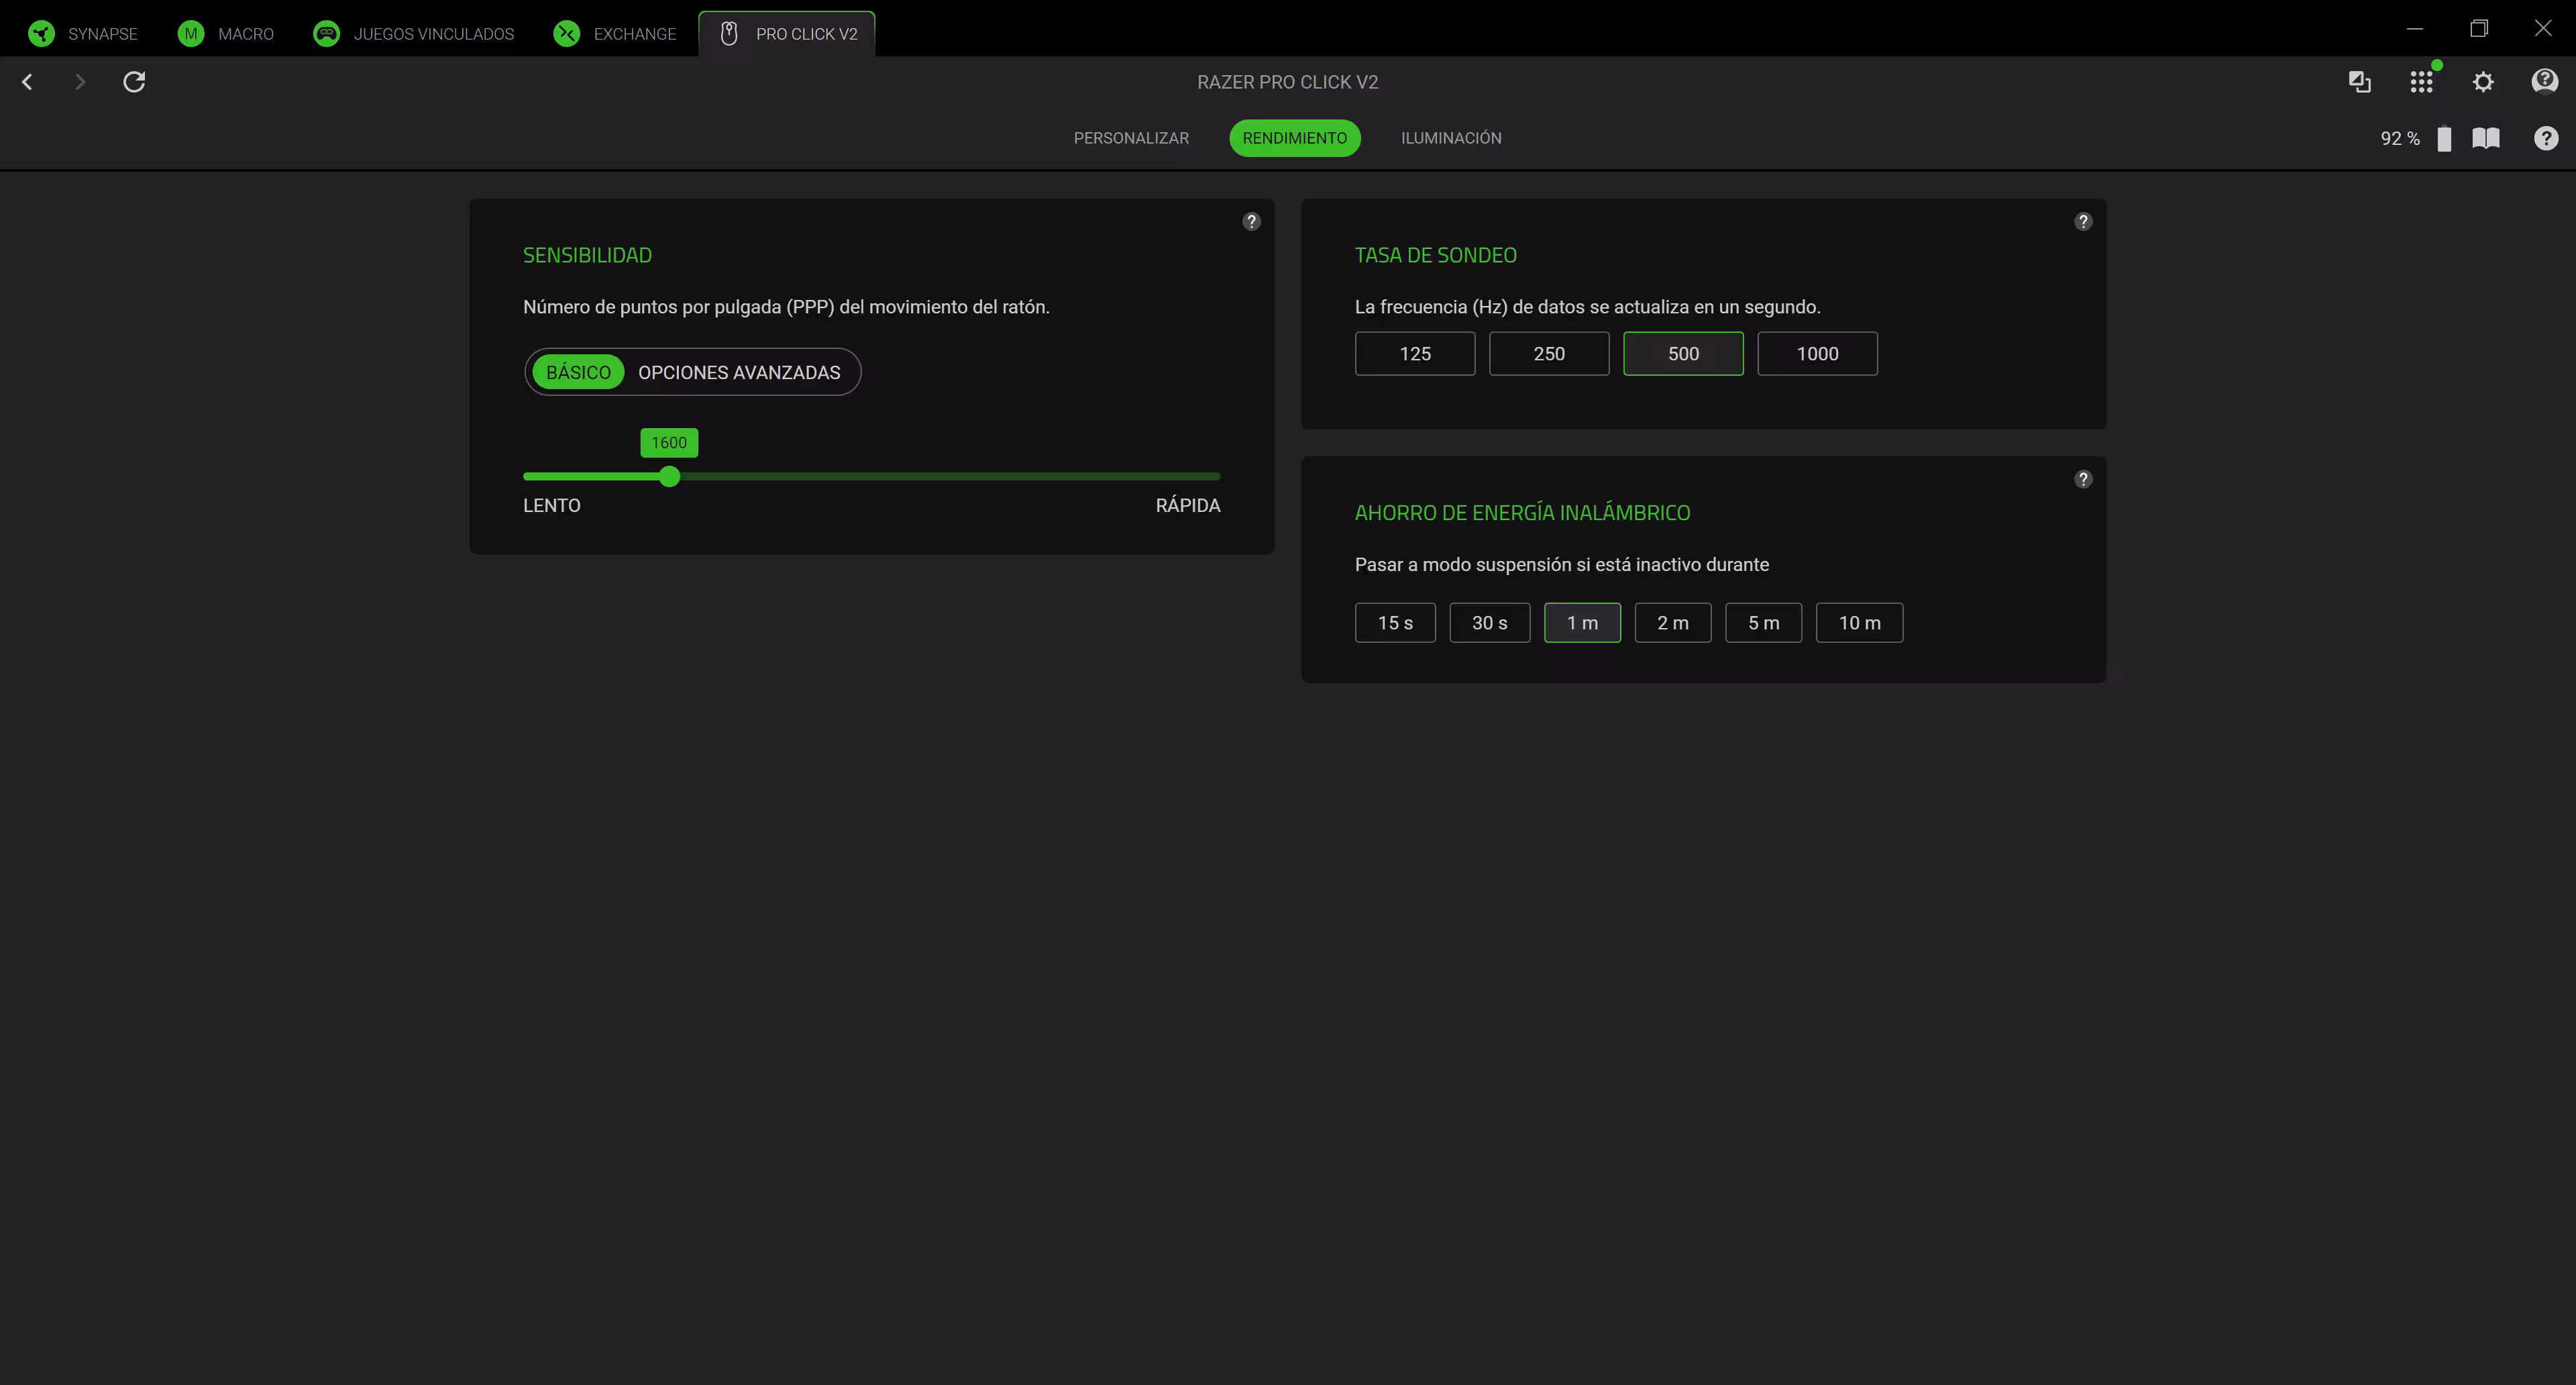This screenshot has height=1385, width=2576.
Task: Set sleep timeout to 30 s
Action: [1489, 623]
